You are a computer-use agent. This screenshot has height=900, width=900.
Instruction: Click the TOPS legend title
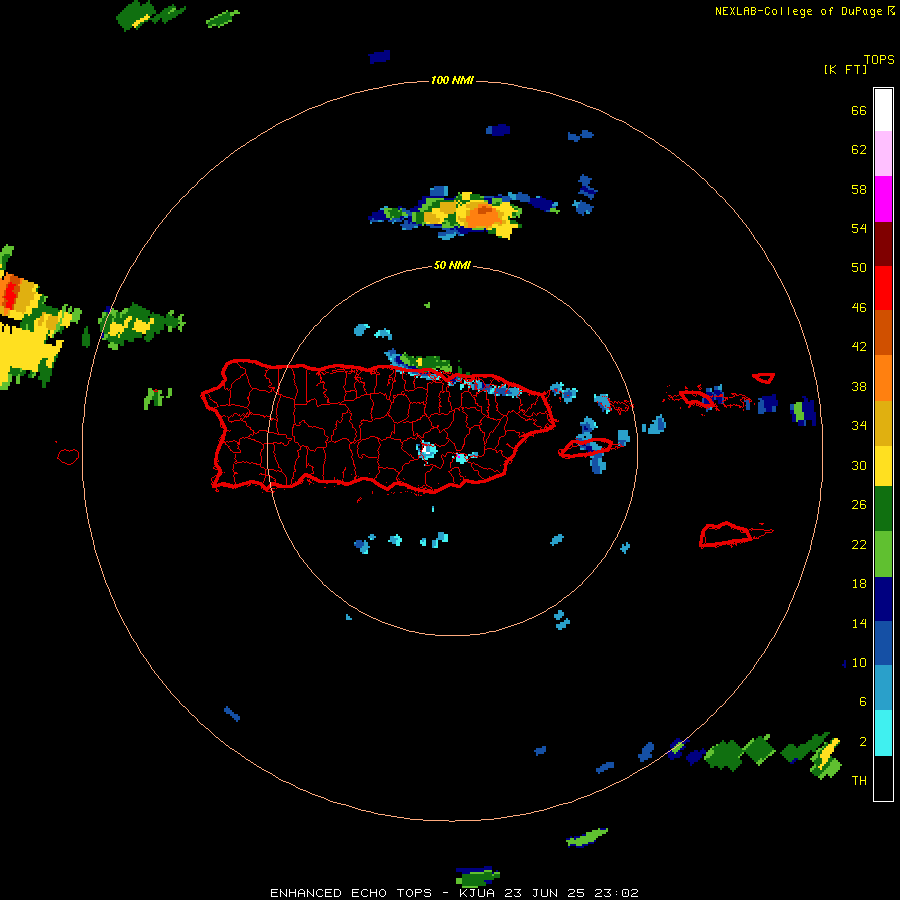[x=879, y=60]
